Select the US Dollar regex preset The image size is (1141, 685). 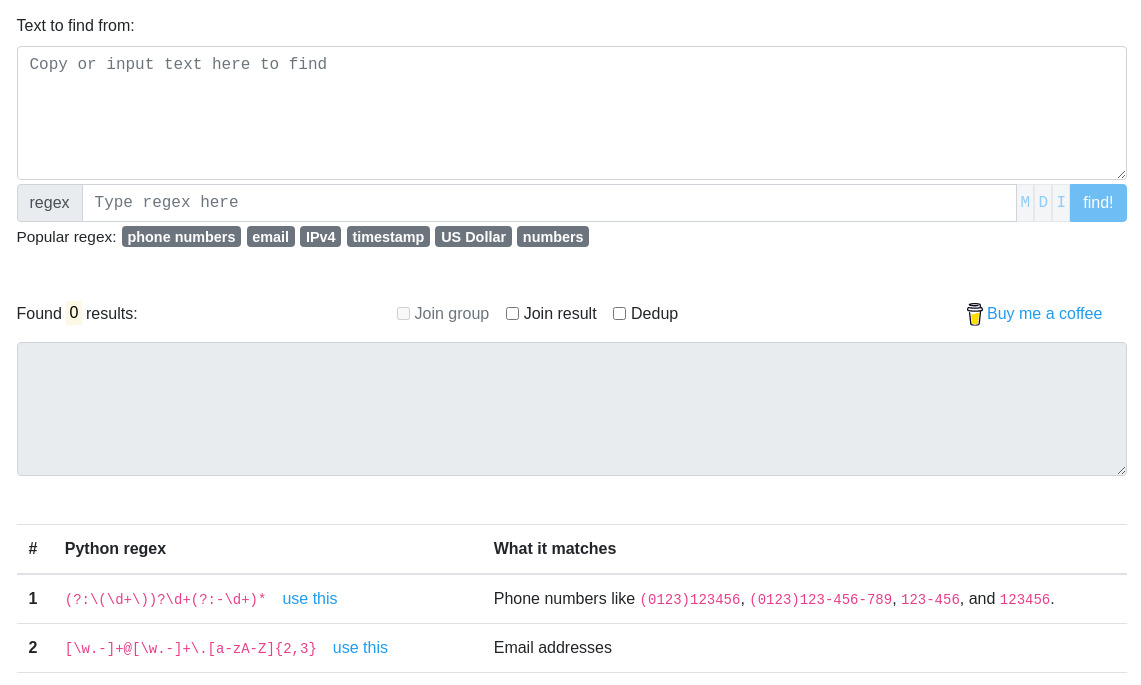click(x=473, y=236)
